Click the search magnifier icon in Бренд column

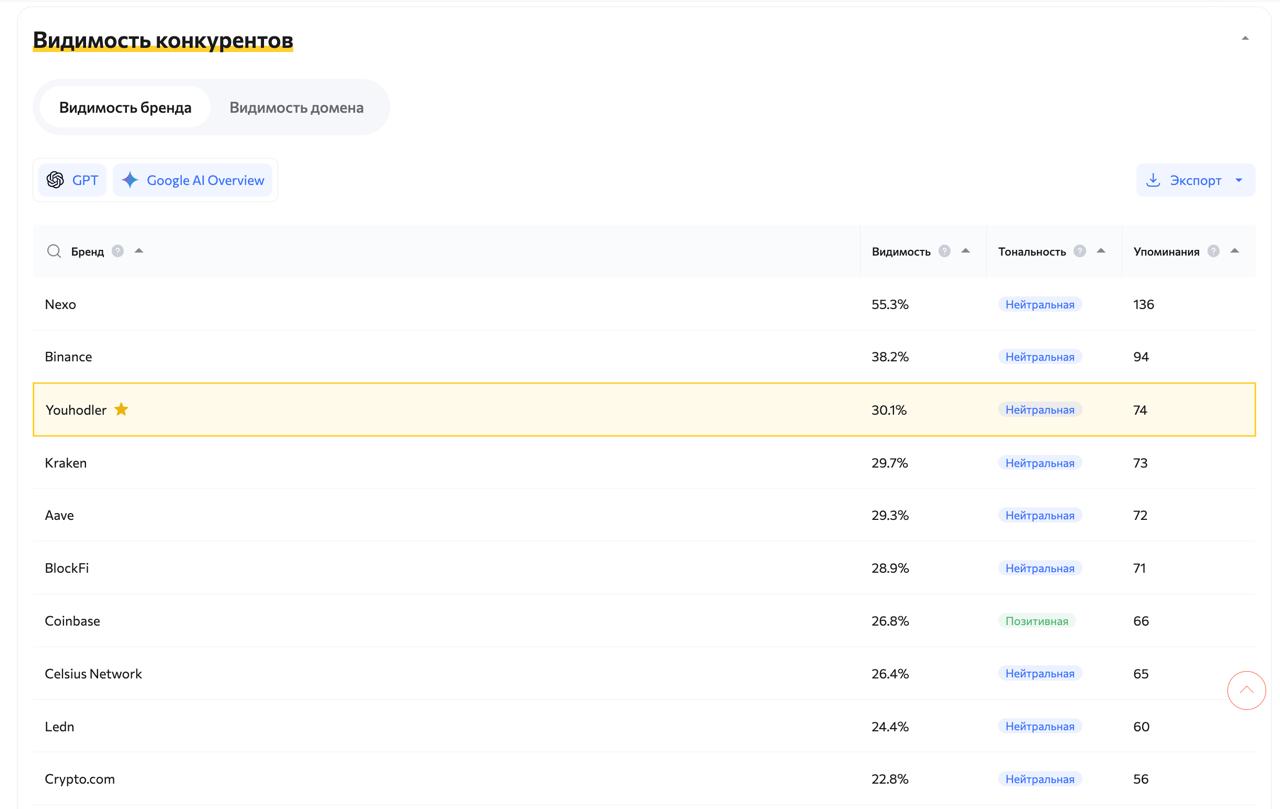click(54, 251)
